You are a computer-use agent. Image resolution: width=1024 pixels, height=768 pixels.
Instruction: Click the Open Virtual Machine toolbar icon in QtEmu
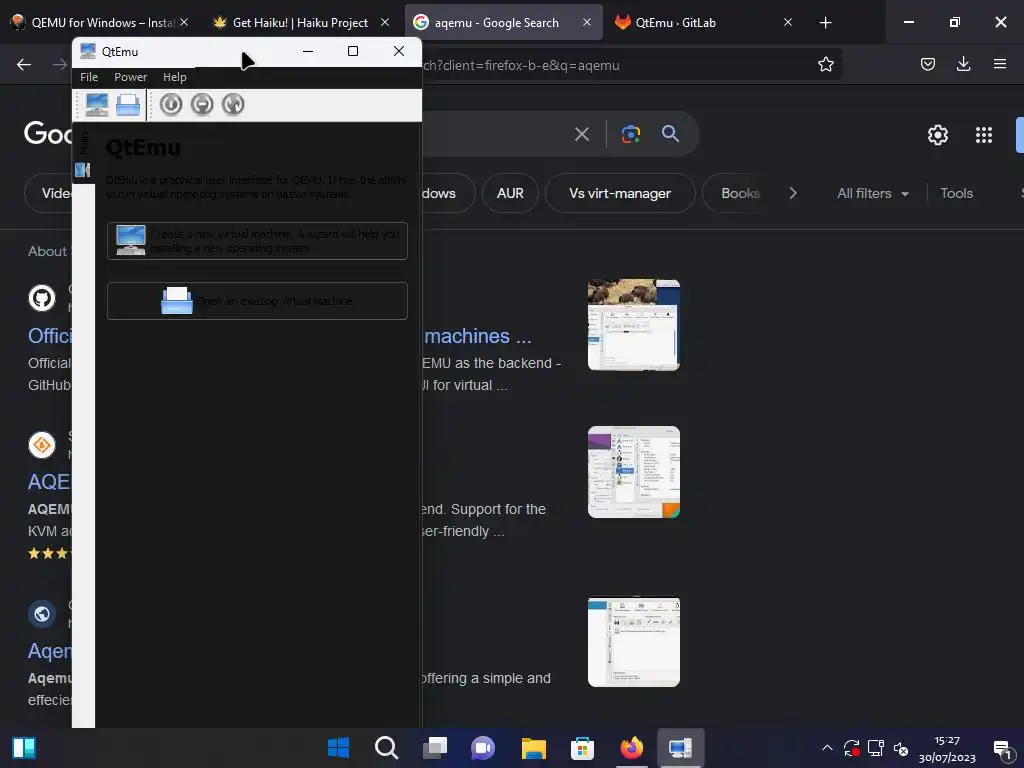(128, 104)
